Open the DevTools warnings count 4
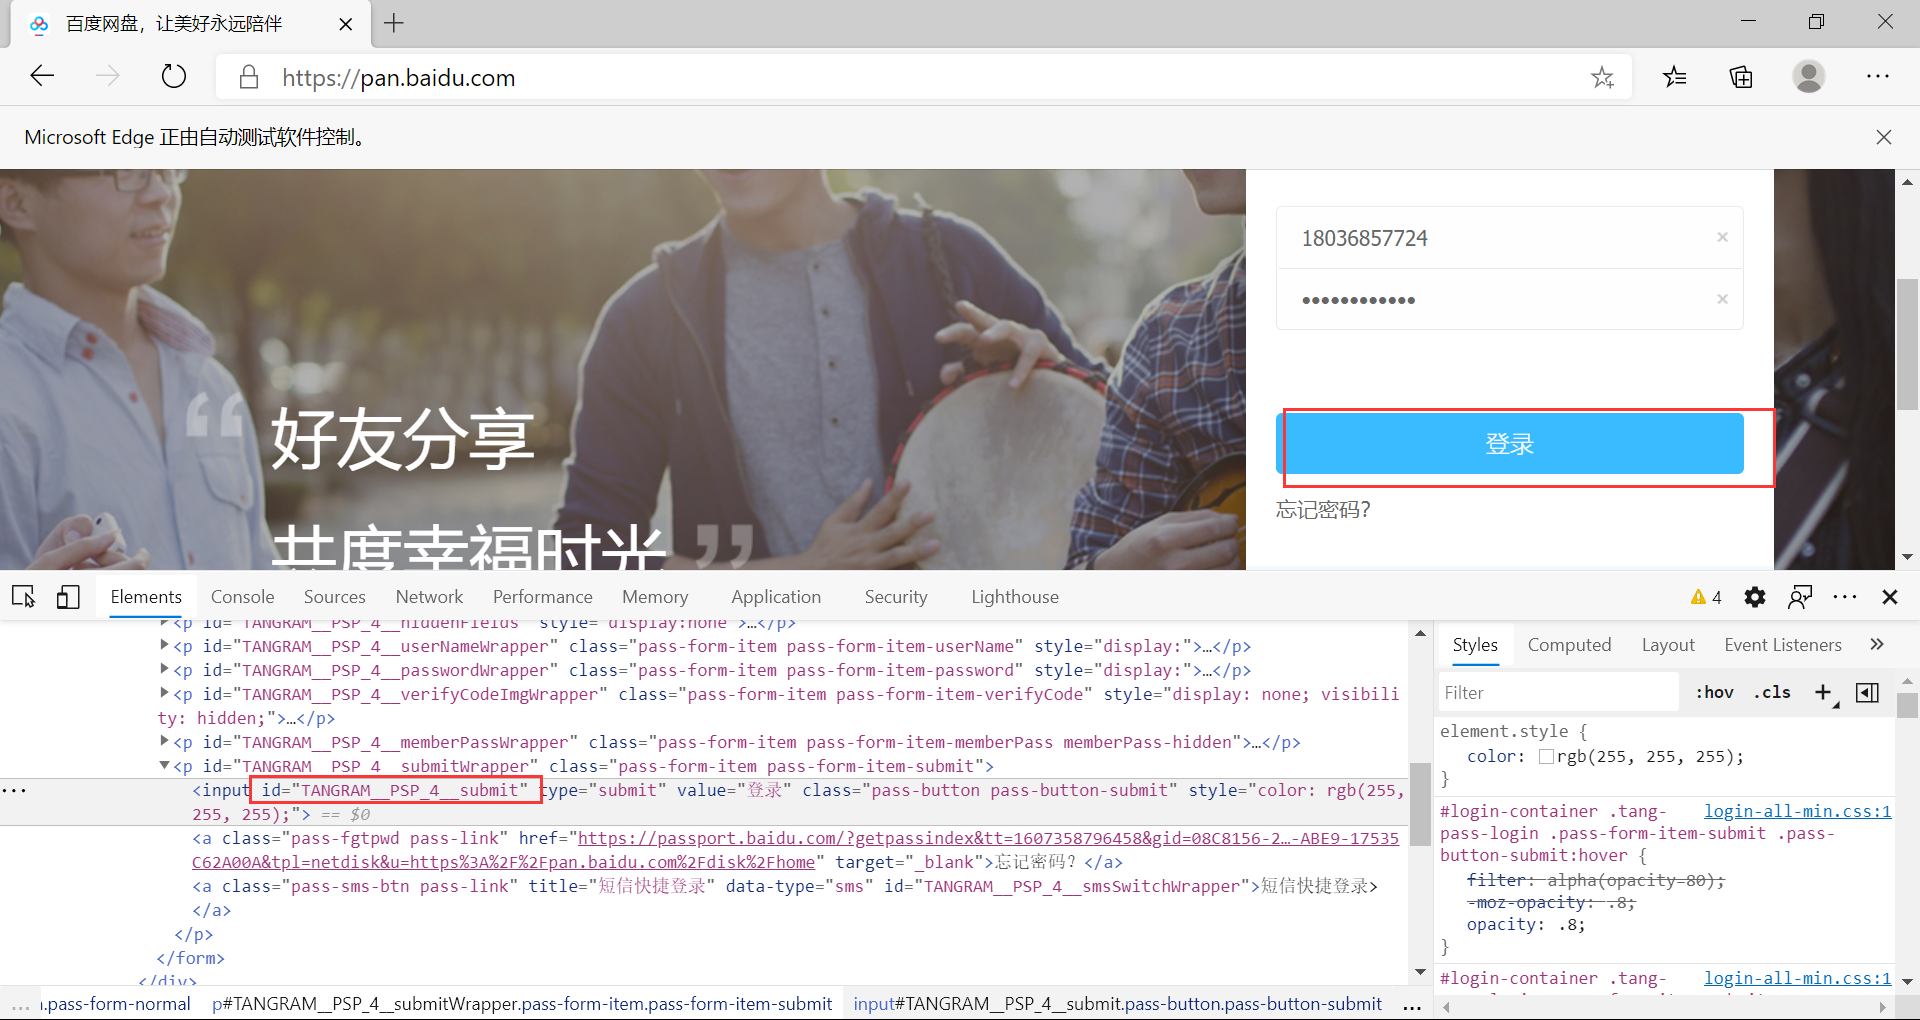Screen dimensions: 1920x1020 click(1706, 597)
